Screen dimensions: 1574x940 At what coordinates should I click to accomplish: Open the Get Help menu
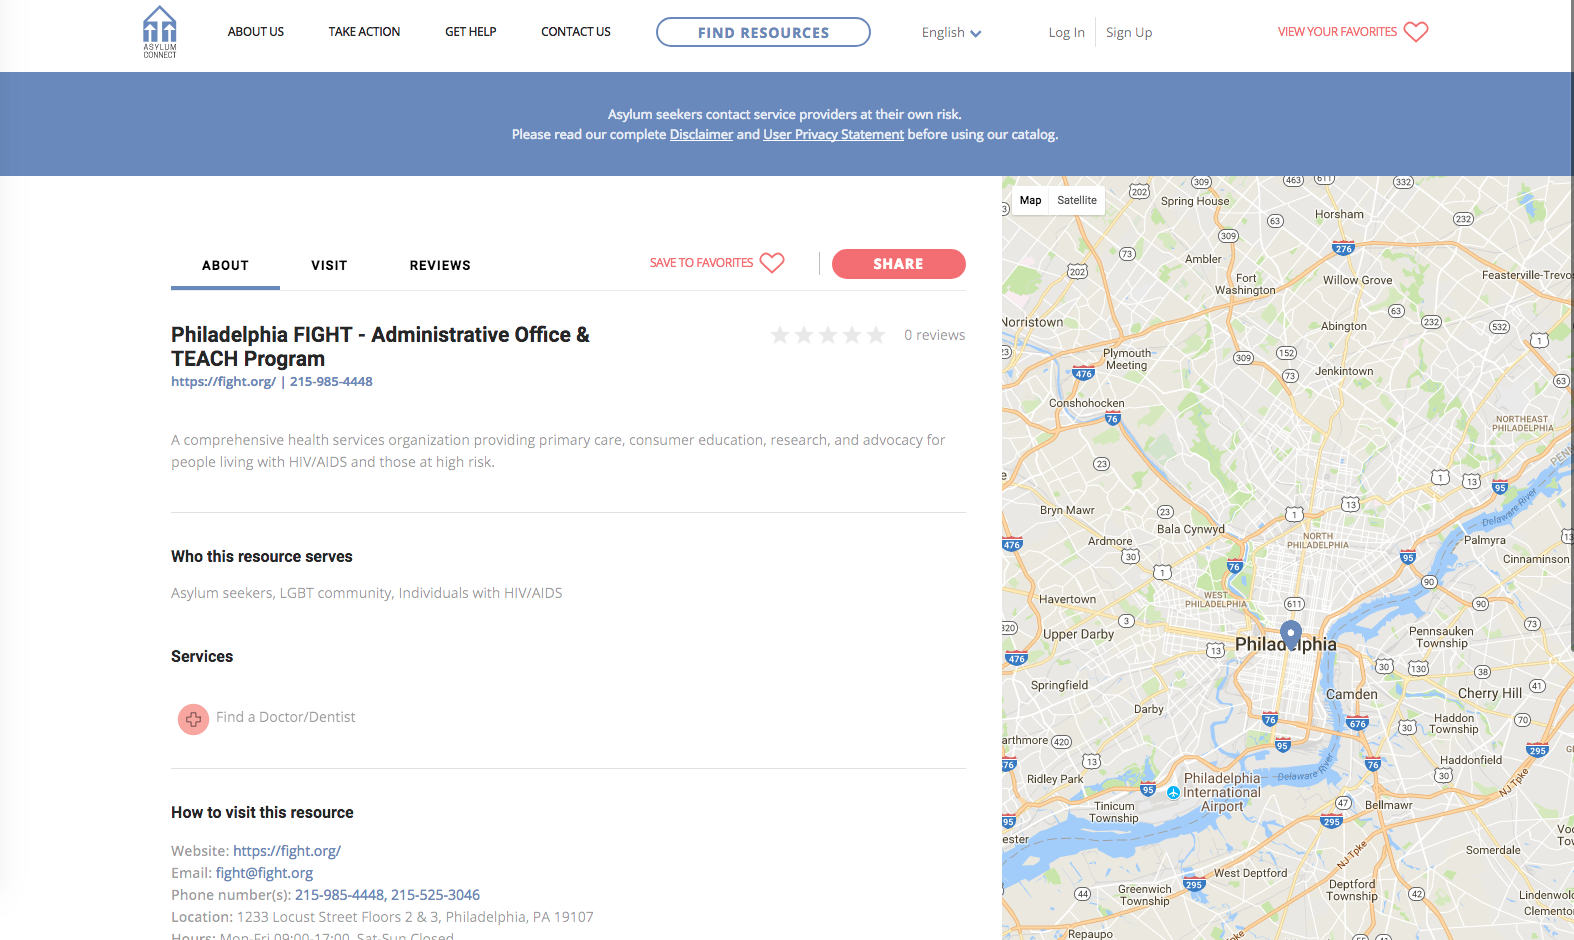[471, 32]
